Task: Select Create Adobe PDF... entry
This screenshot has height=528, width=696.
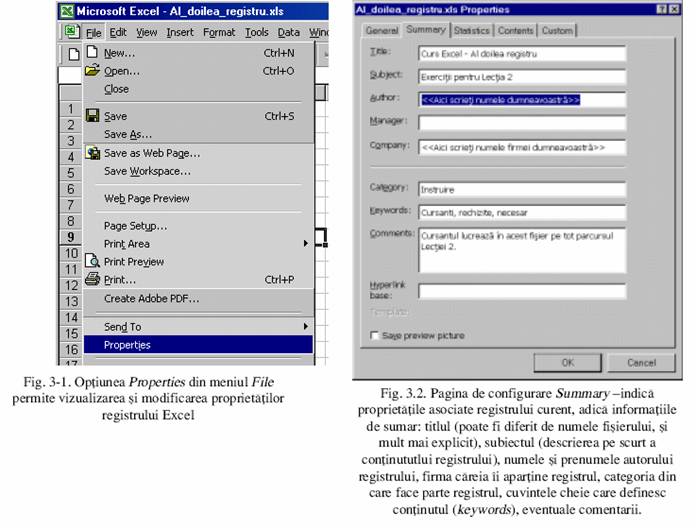Action: point(198,299)
